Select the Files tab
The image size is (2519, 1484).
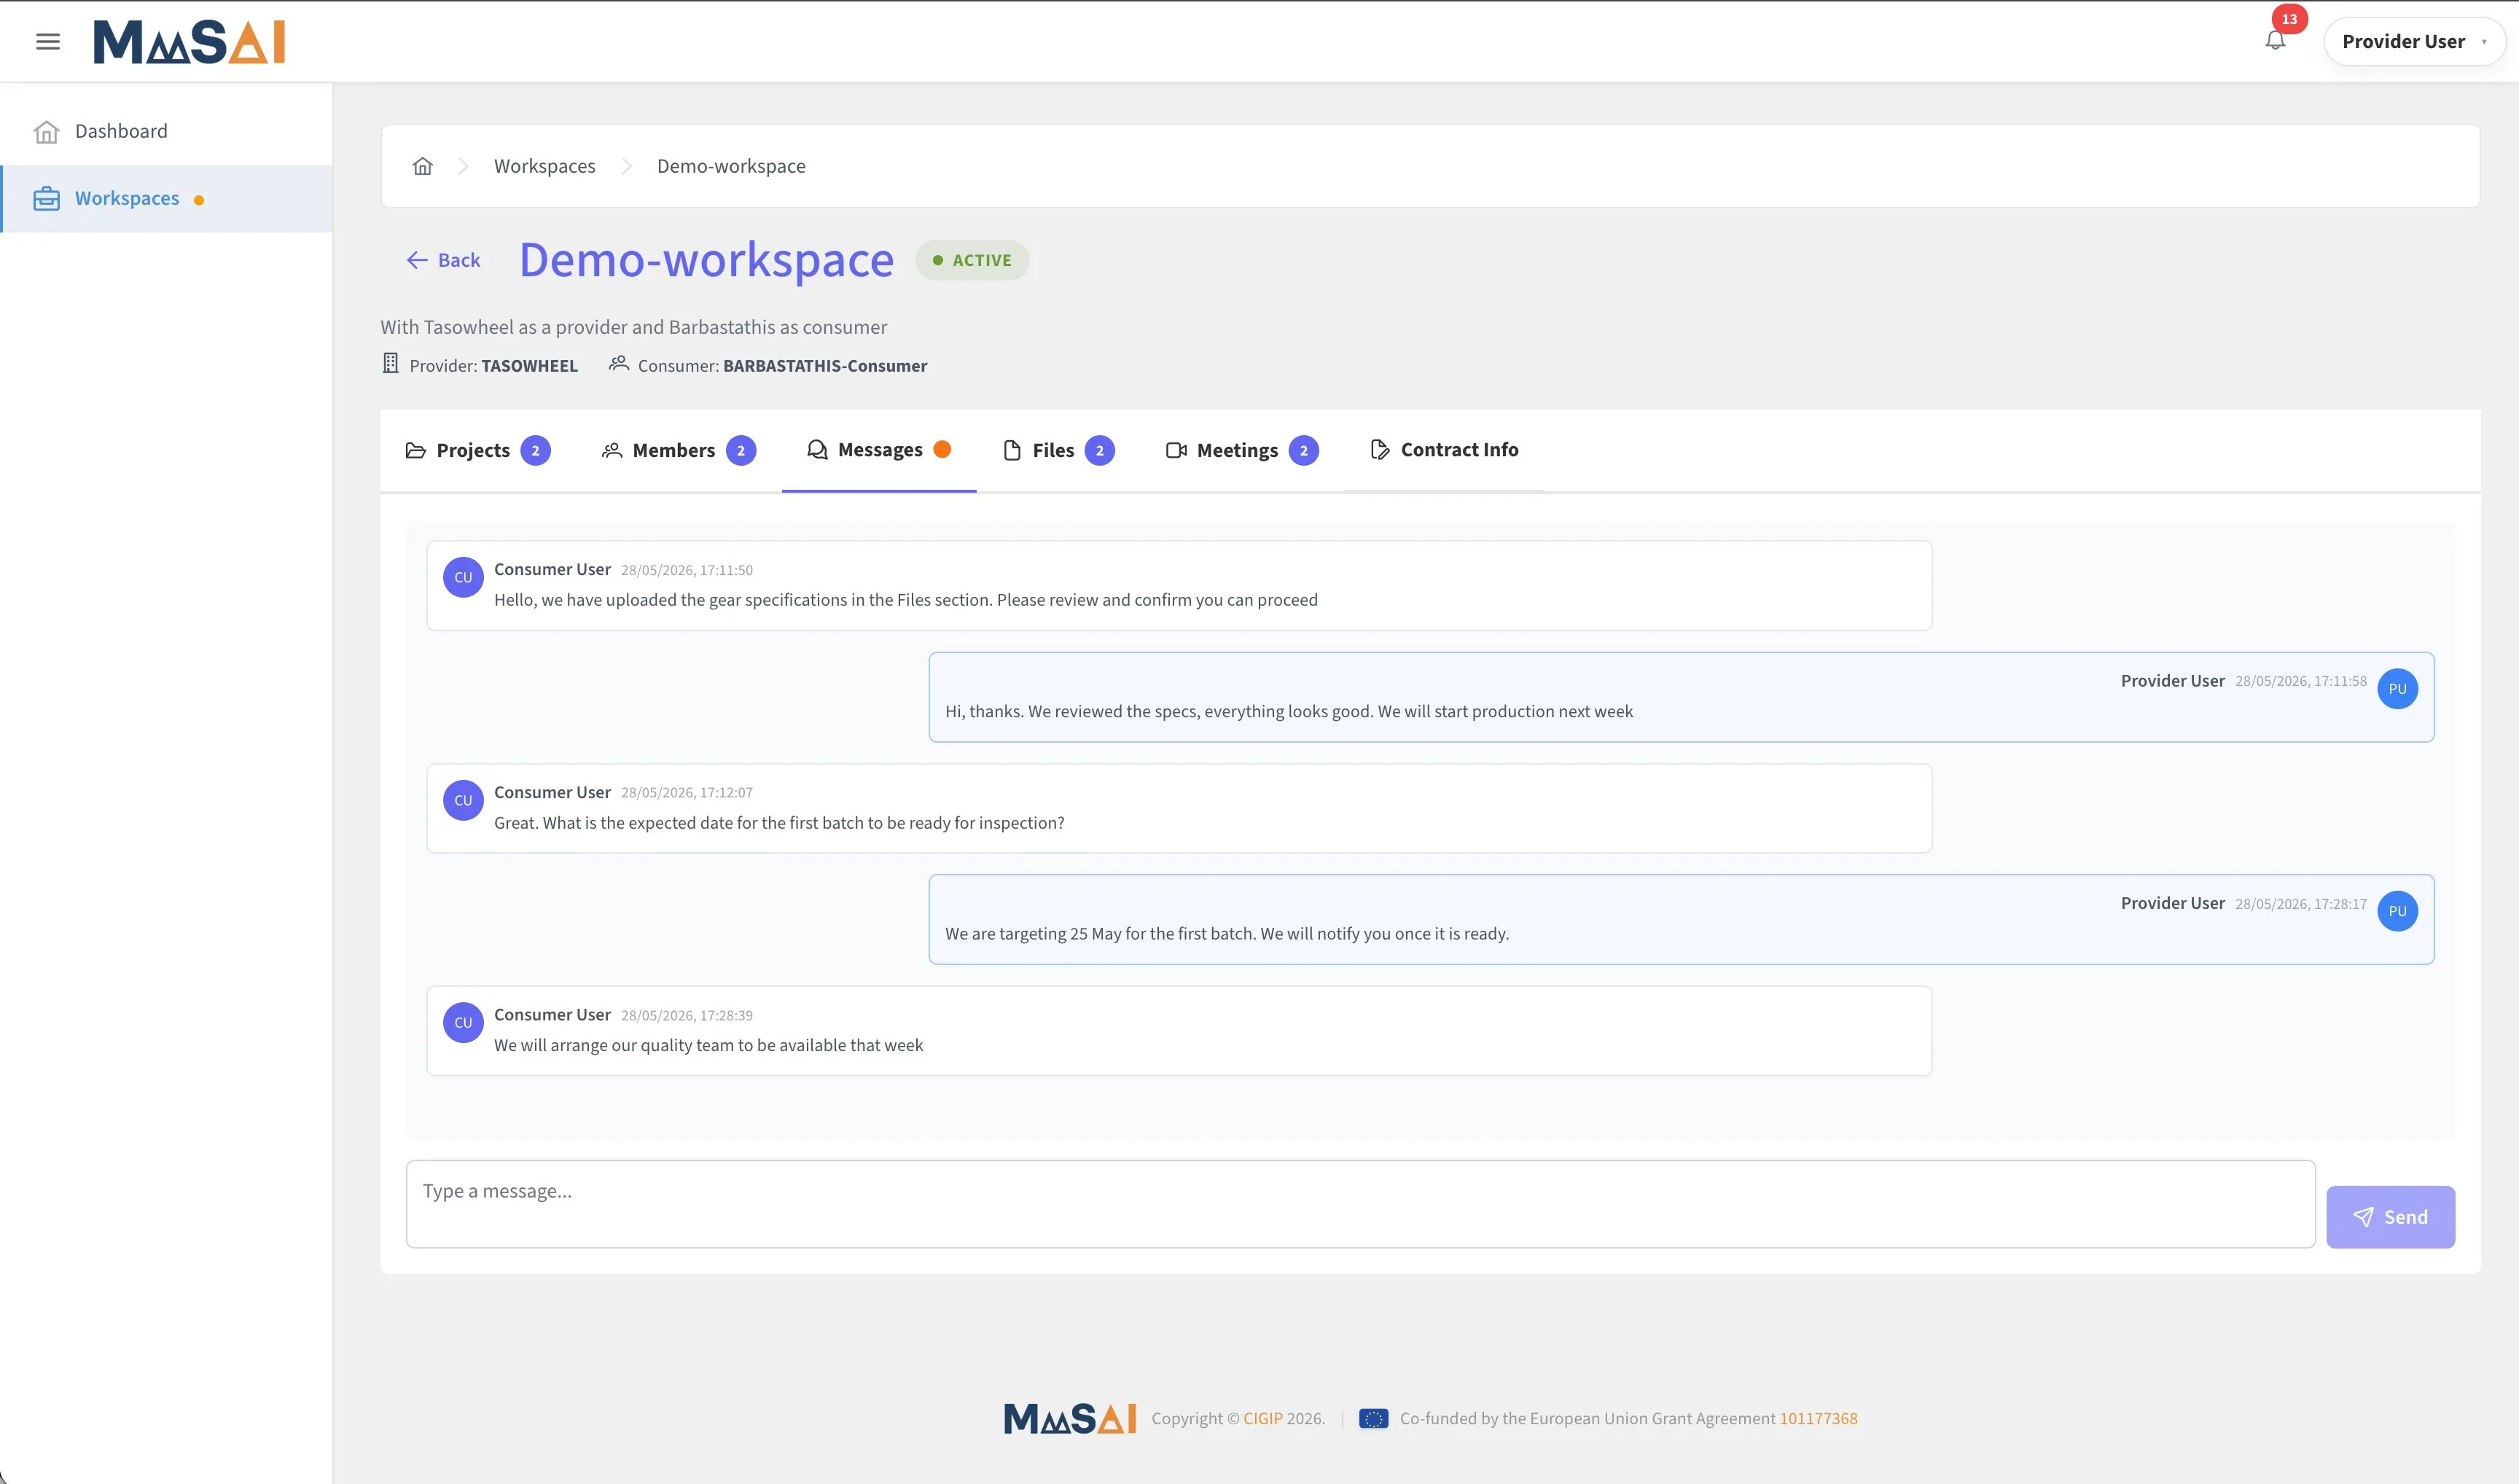pyautogui.click(x=1058, y=450)
